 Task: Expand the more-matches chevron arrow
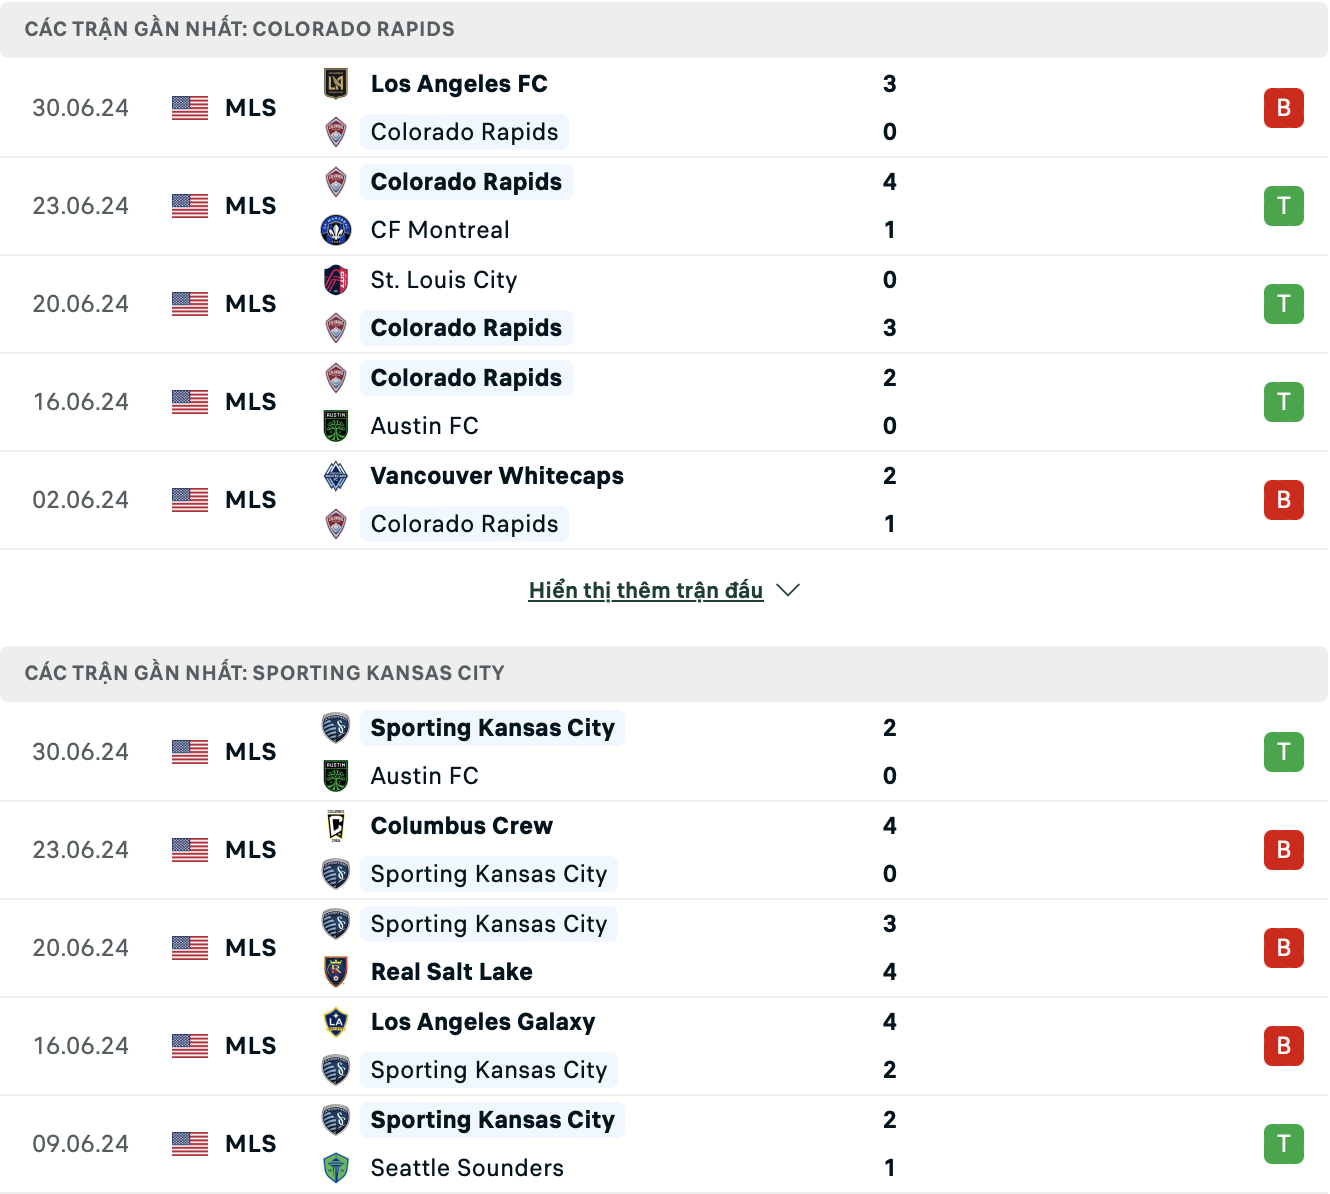(788, 591)
